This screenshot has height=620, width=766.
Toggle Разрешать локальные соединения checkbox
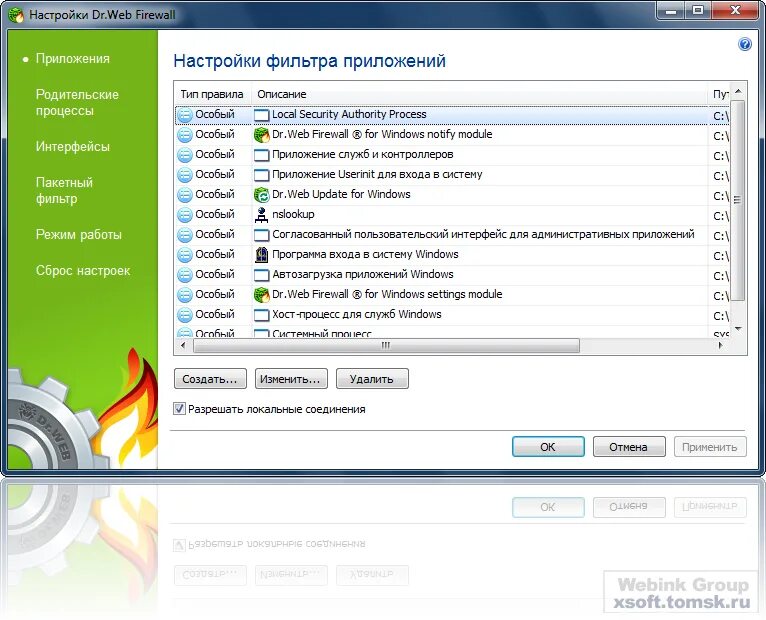pos(179,409)
